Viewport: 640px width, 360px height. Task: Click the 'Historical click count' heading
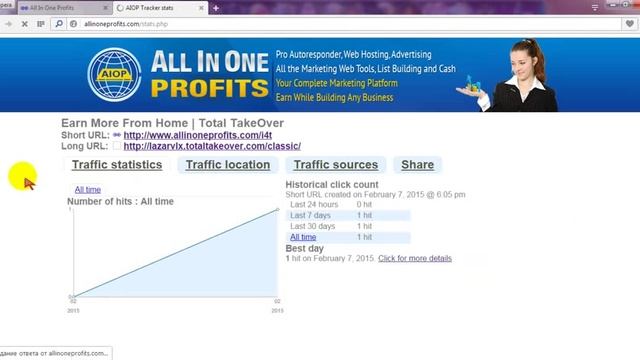click(332, 184)
